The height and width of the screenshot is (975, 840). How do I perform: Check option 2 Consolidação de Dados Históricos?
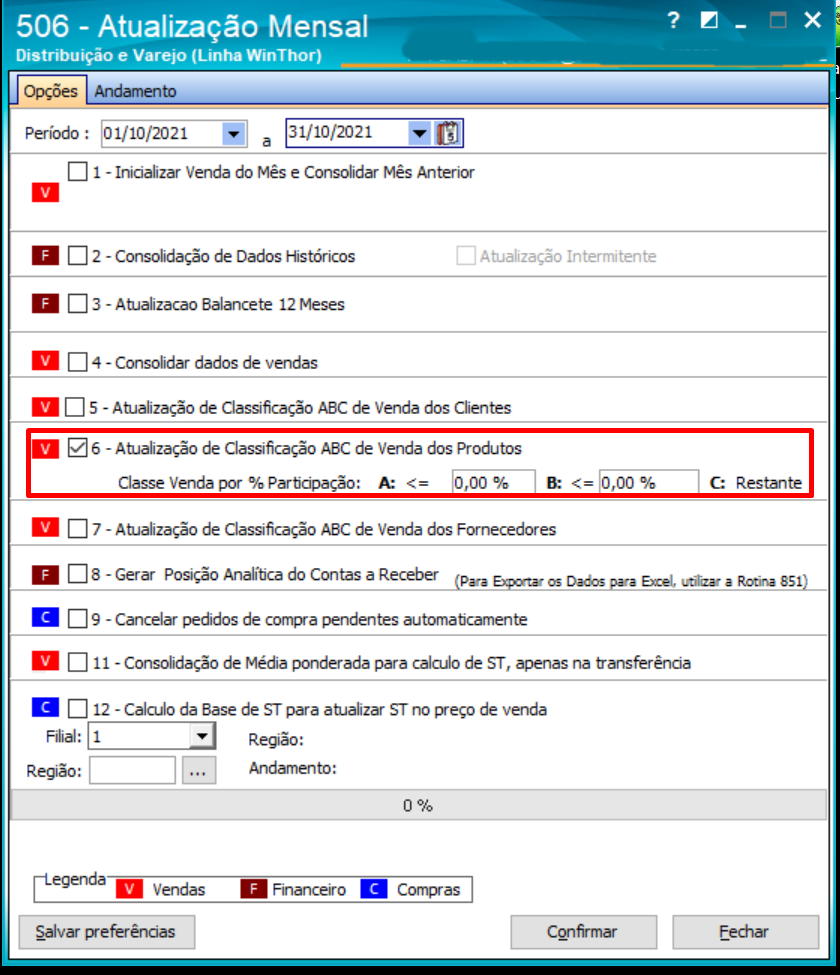pos(78,256)
